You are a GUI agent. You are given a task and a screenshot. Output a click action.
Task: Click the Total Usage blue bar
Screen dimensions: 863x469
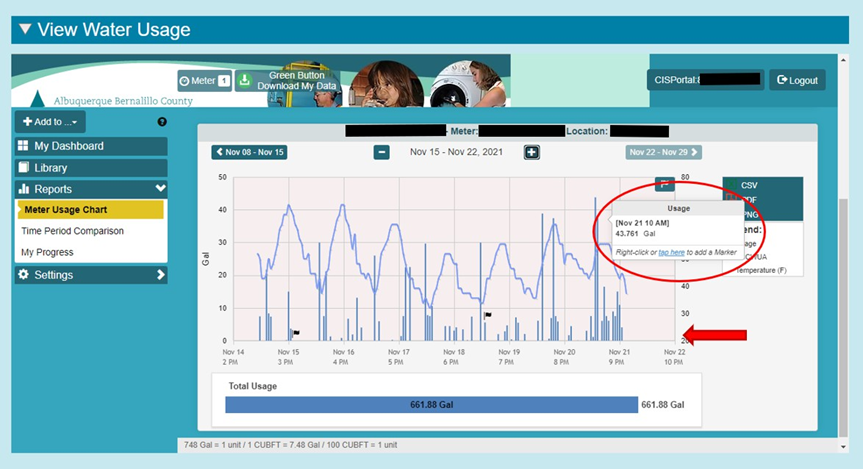431,405
